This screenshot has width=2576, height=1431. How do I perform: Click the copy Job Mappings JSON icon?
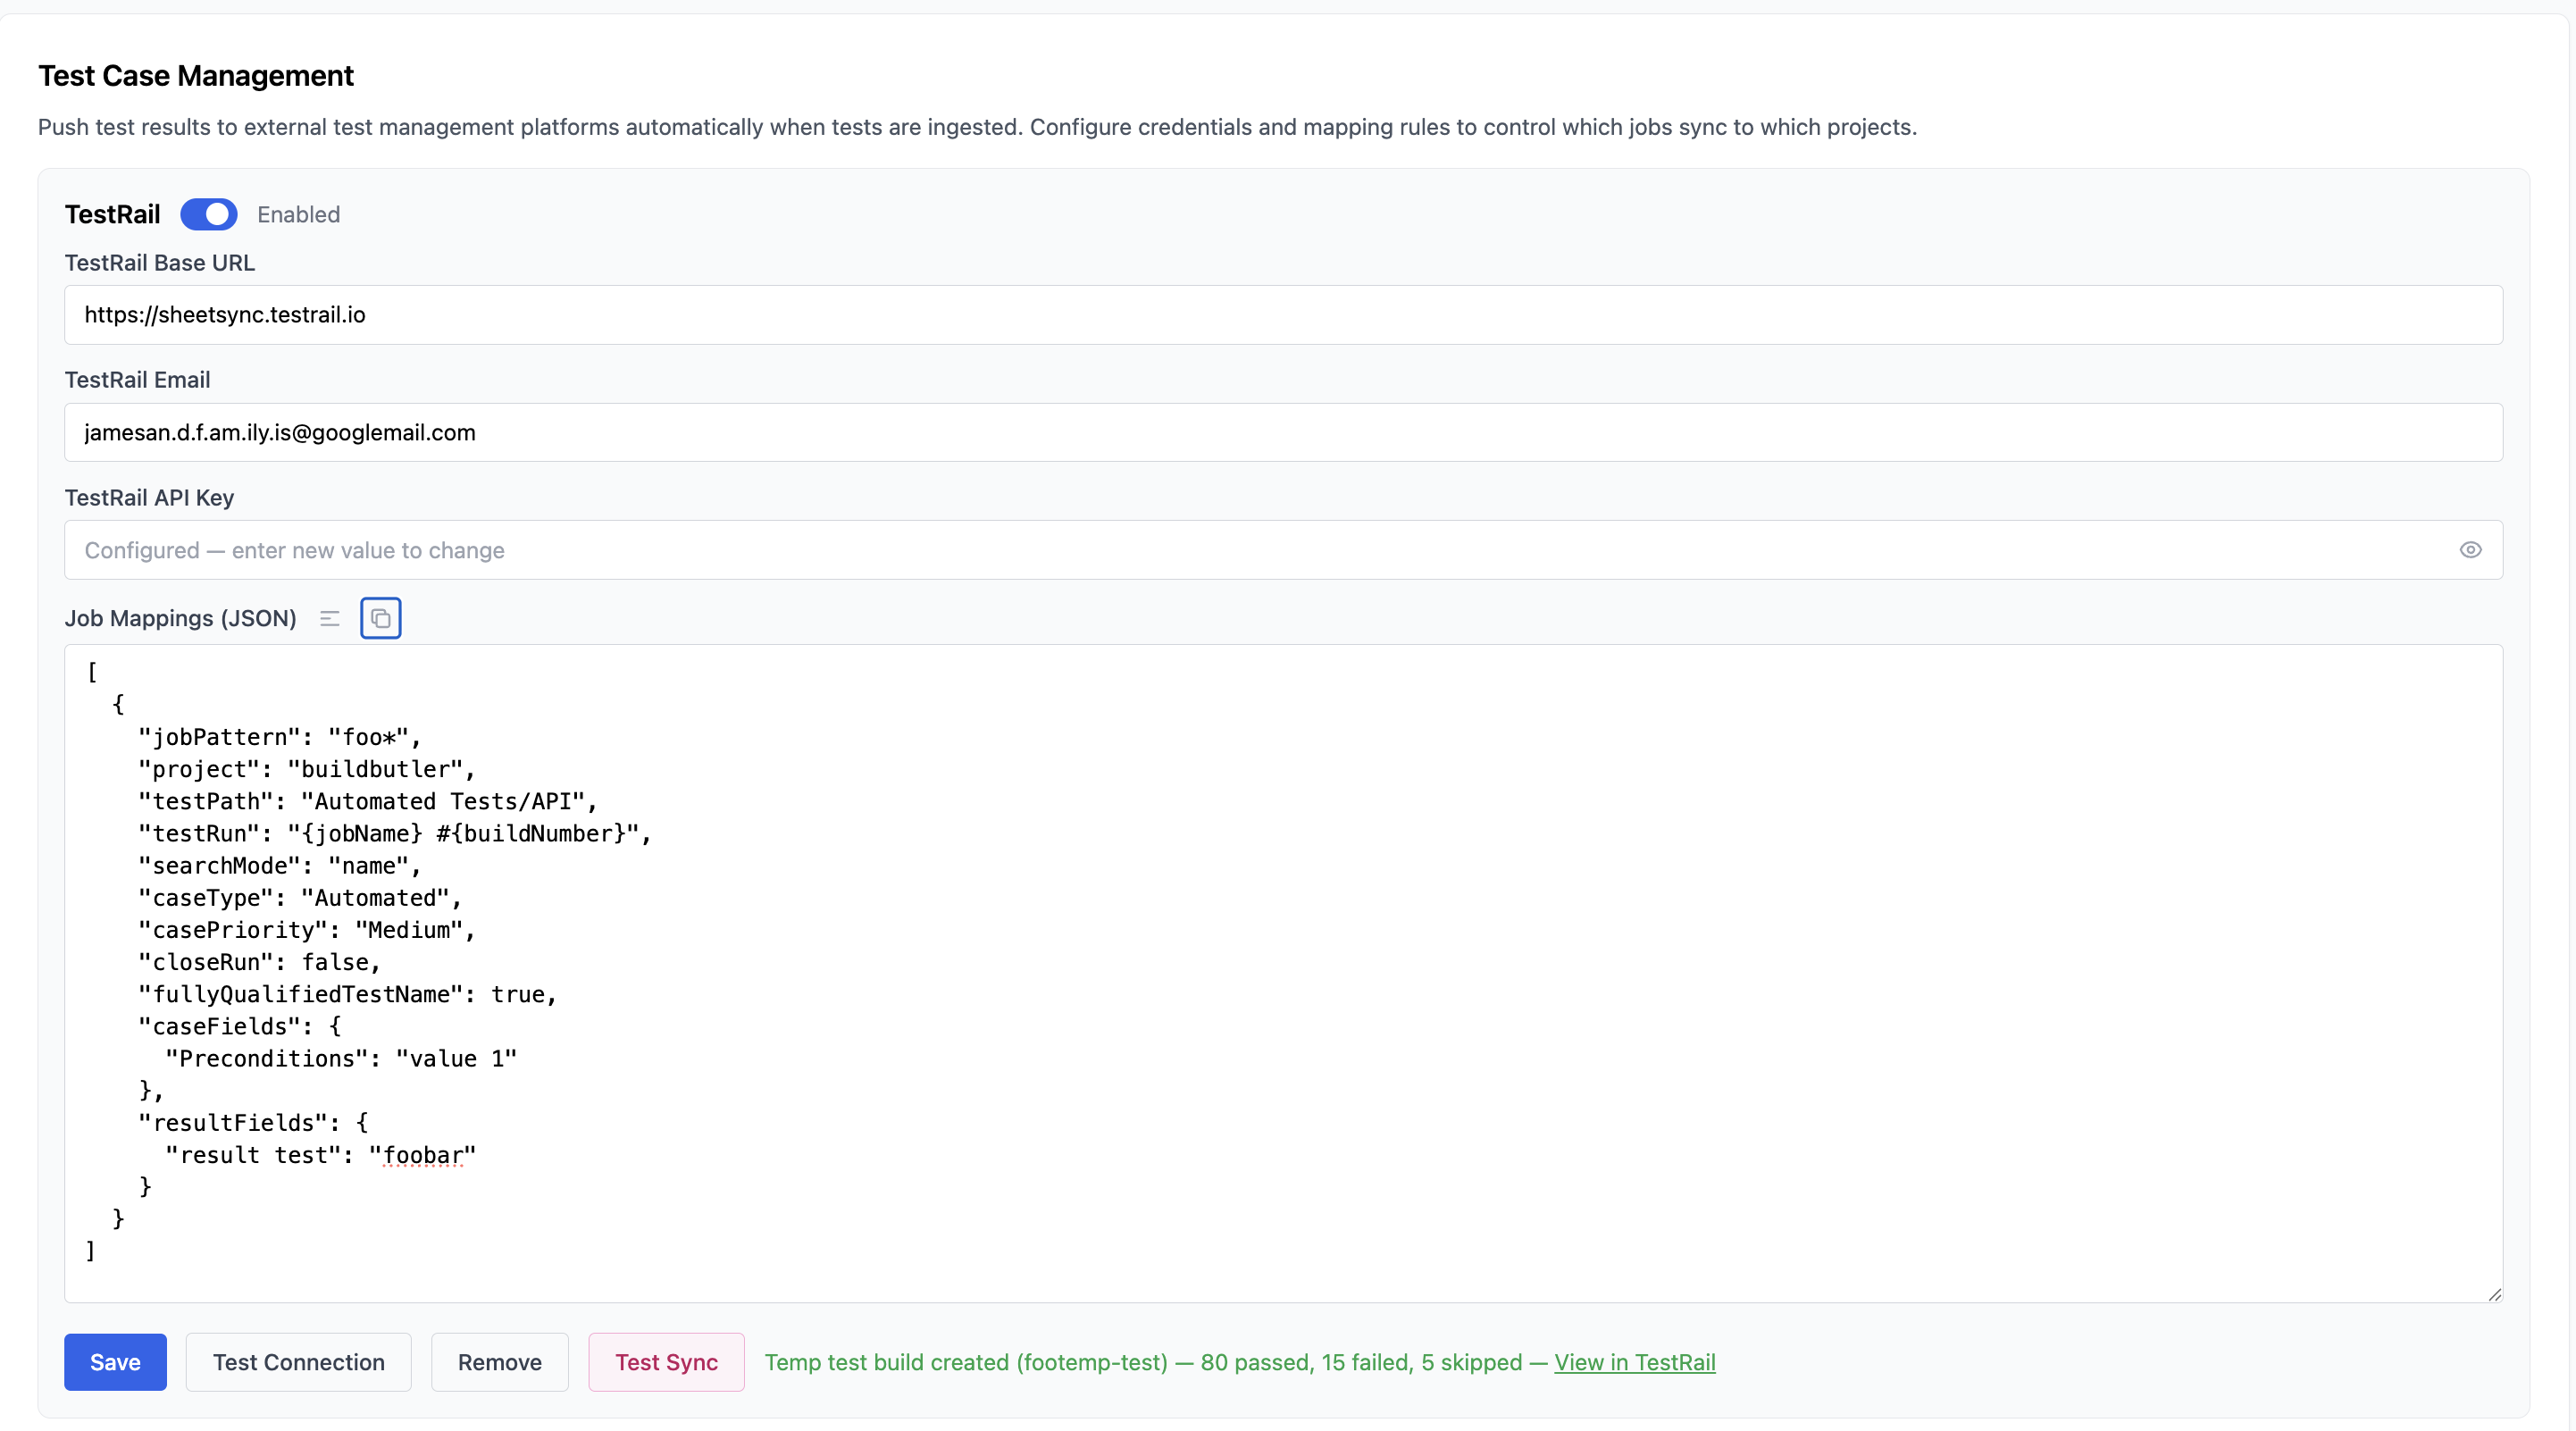coord(381,618)
